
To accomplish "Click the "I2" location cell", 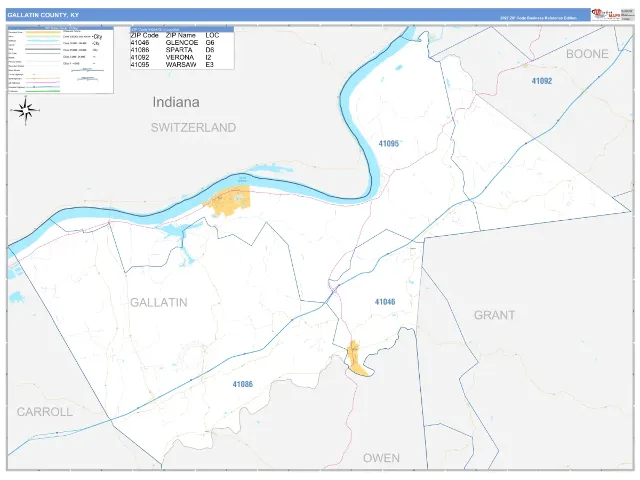I will (209, 58).
